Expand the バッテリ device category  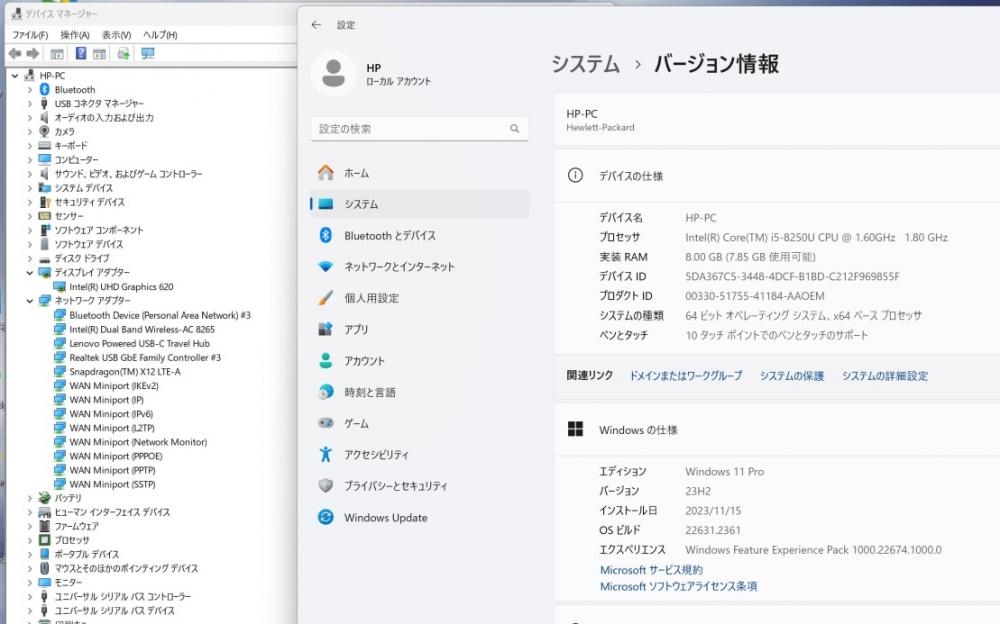[x=29, y=498]
